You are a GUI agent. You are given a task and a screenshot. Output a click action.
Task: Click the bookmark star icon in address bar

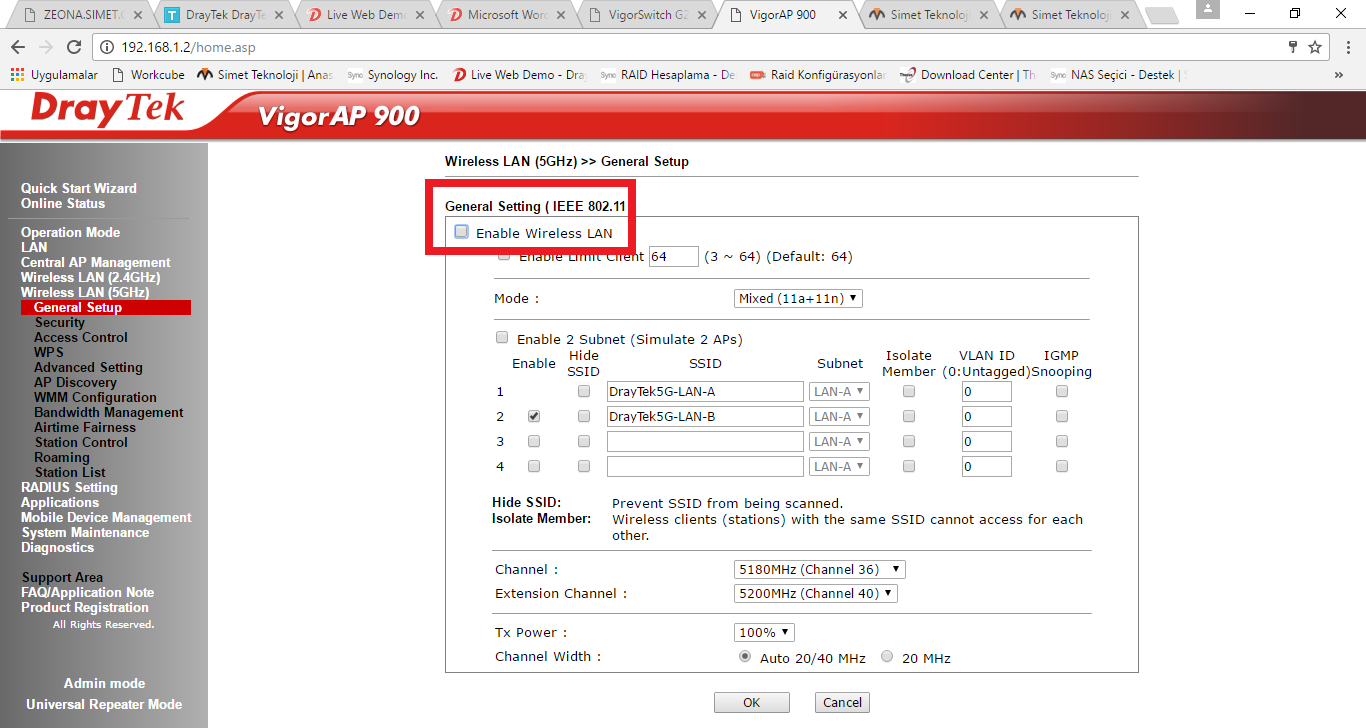click(x=1315, y=47)
